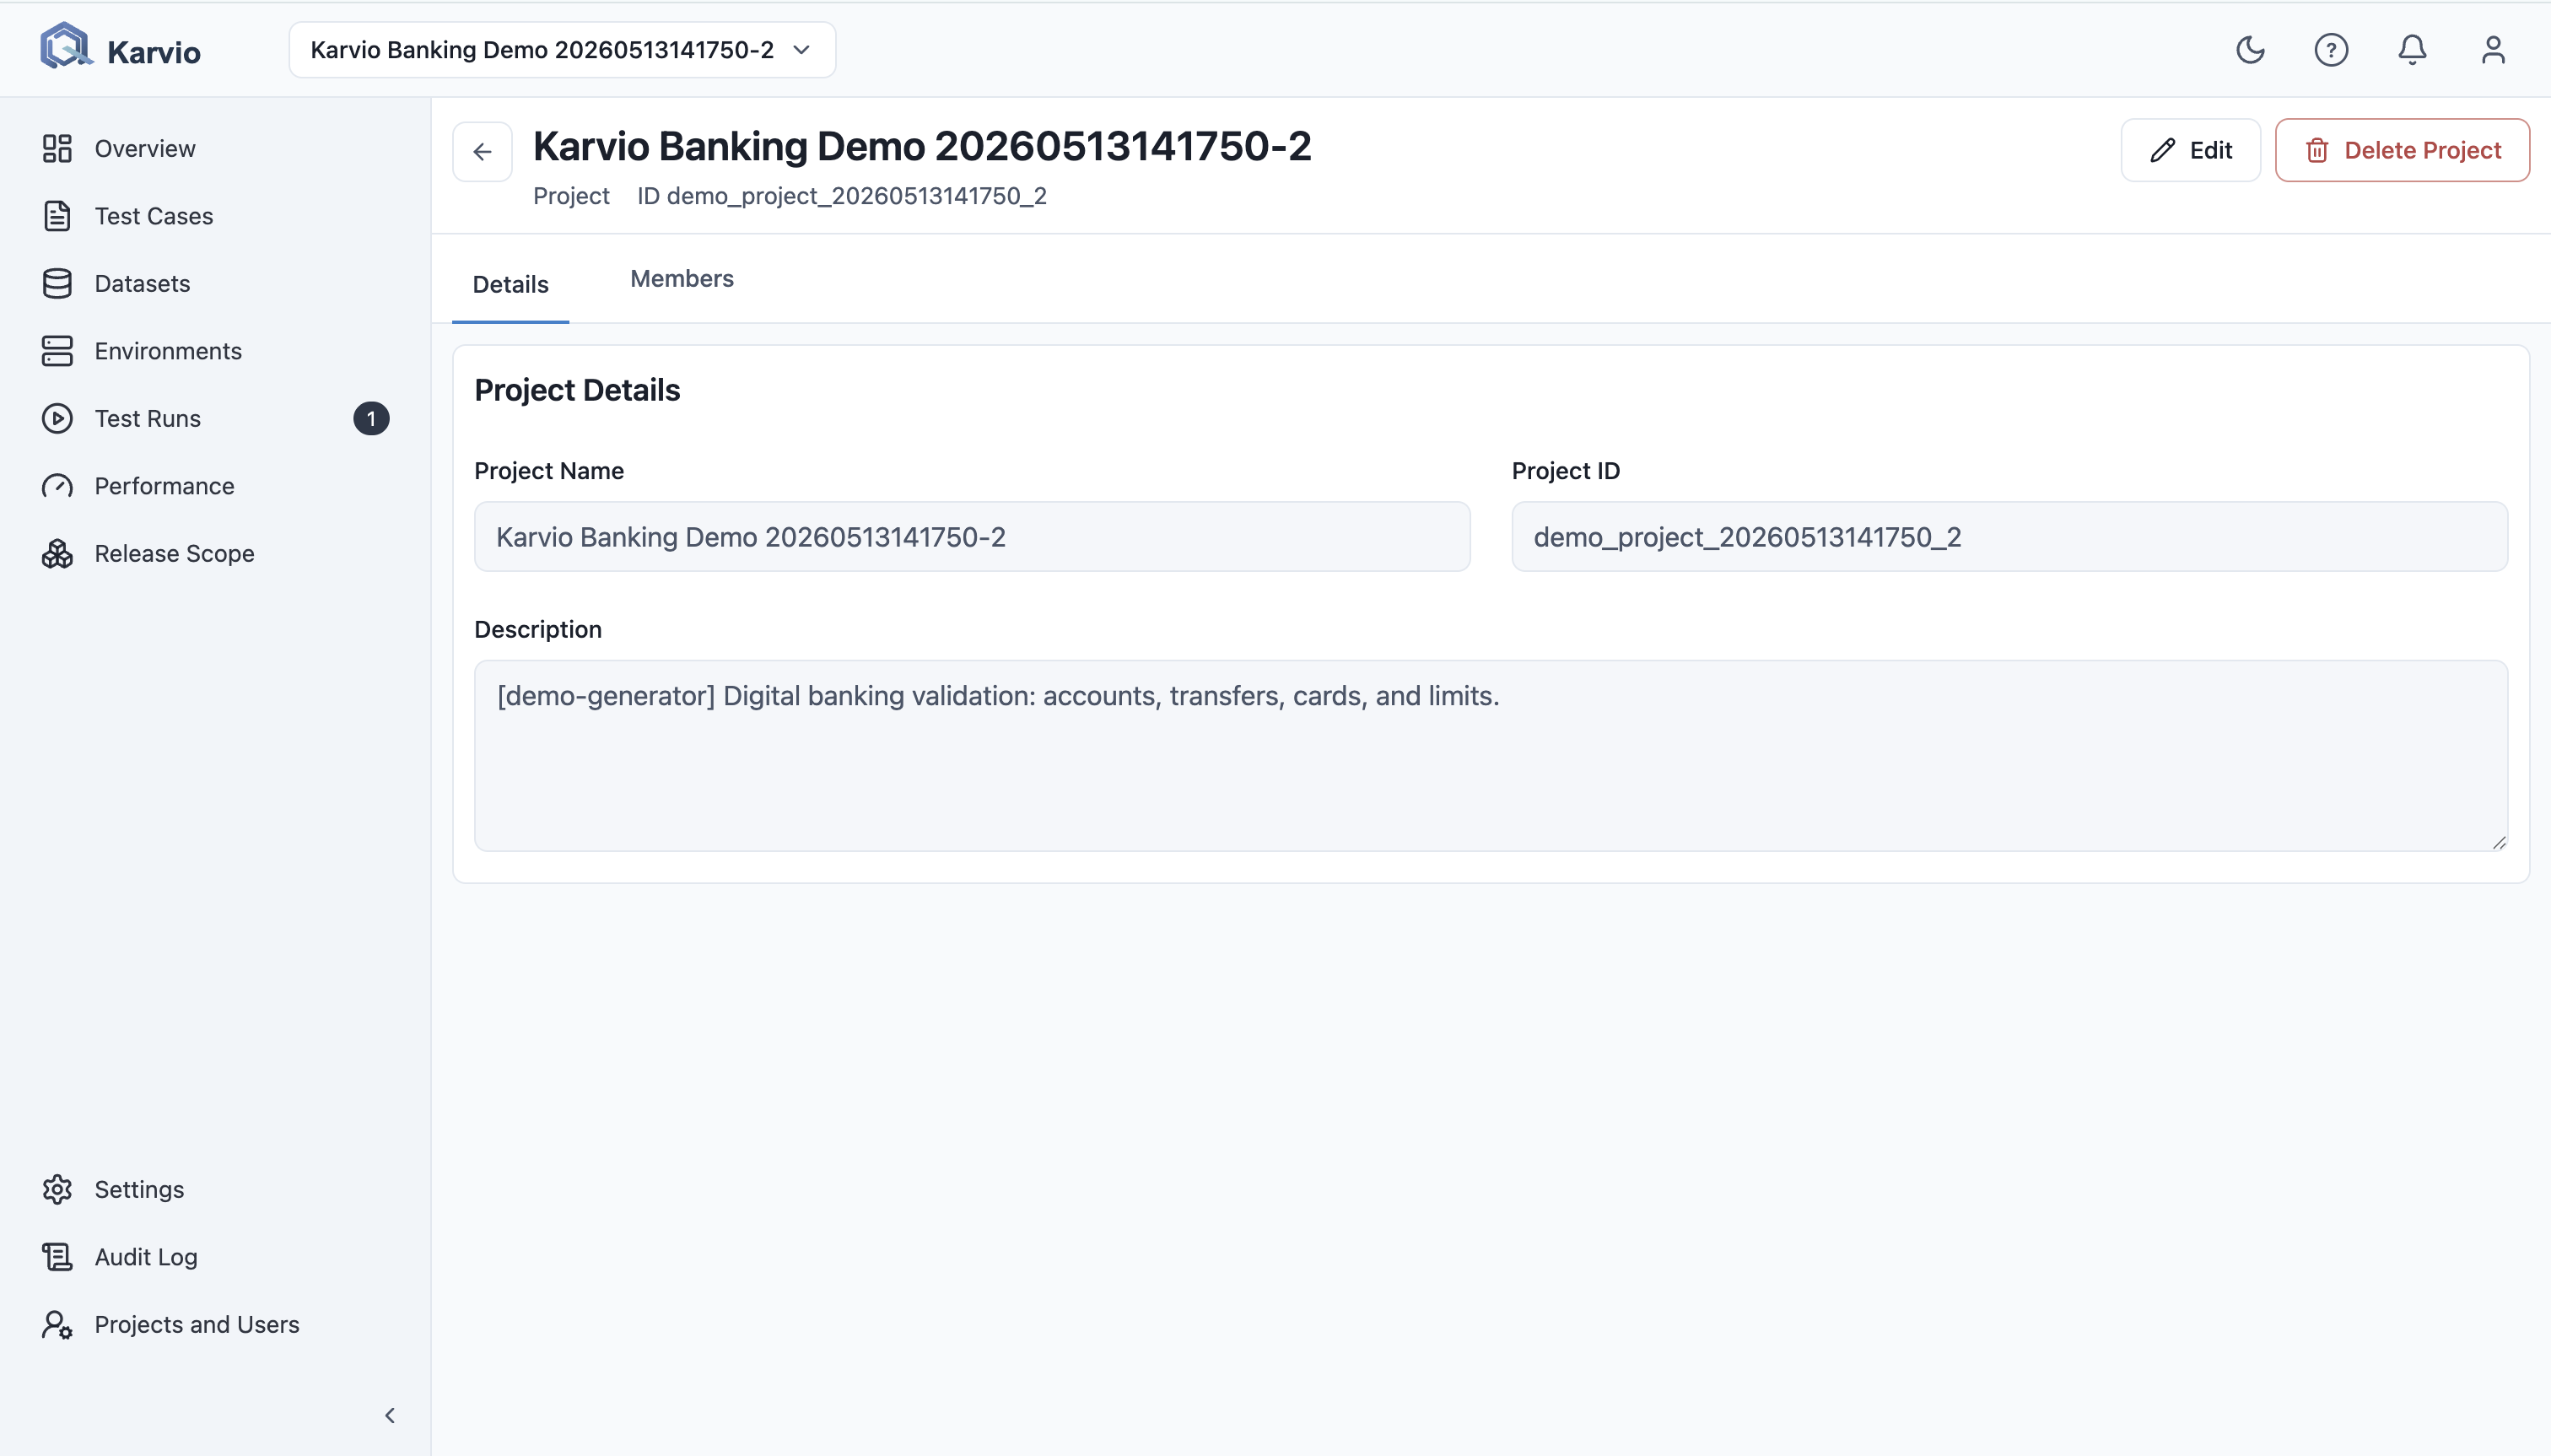Click the Performance gauge icon
Image resolution: width=2551 pixels, height=1456 pixels.
click(x=57, y=486)
